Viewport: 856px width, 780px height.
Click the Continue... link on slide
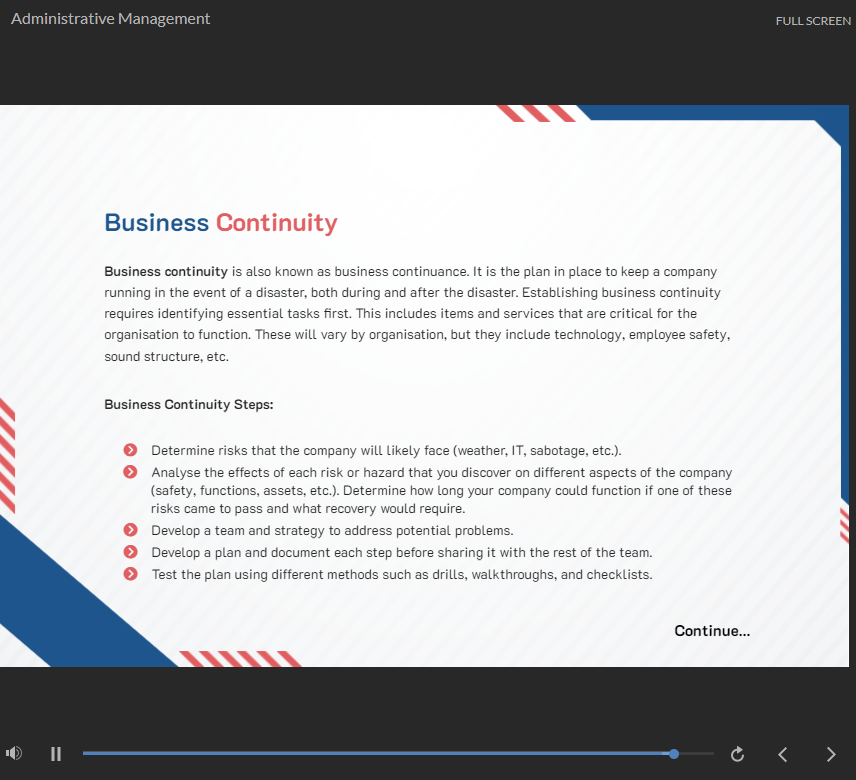(712, 630)
